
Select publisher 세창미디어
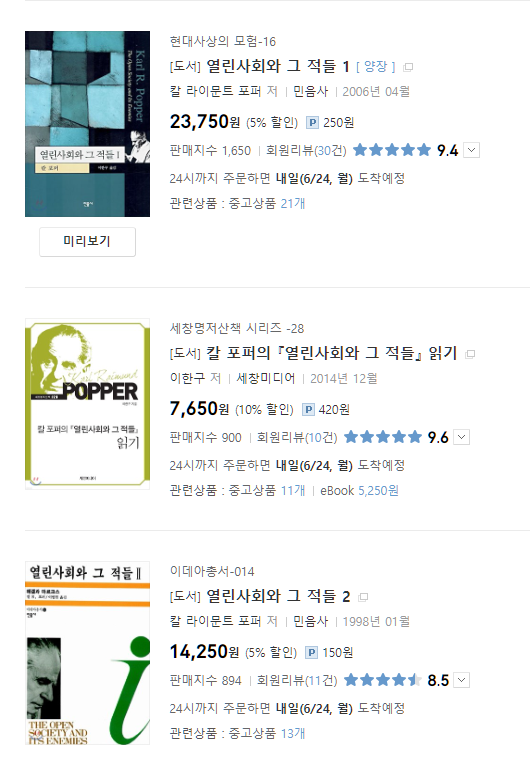[x=265, y=379]
